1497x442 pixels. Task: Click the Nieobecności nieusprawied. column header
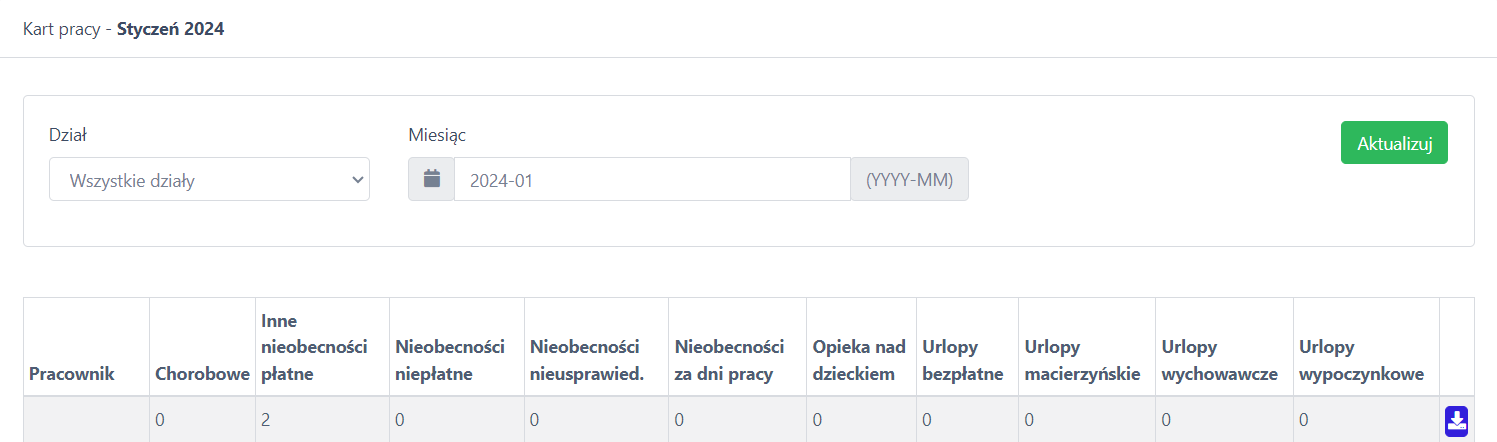587,360
